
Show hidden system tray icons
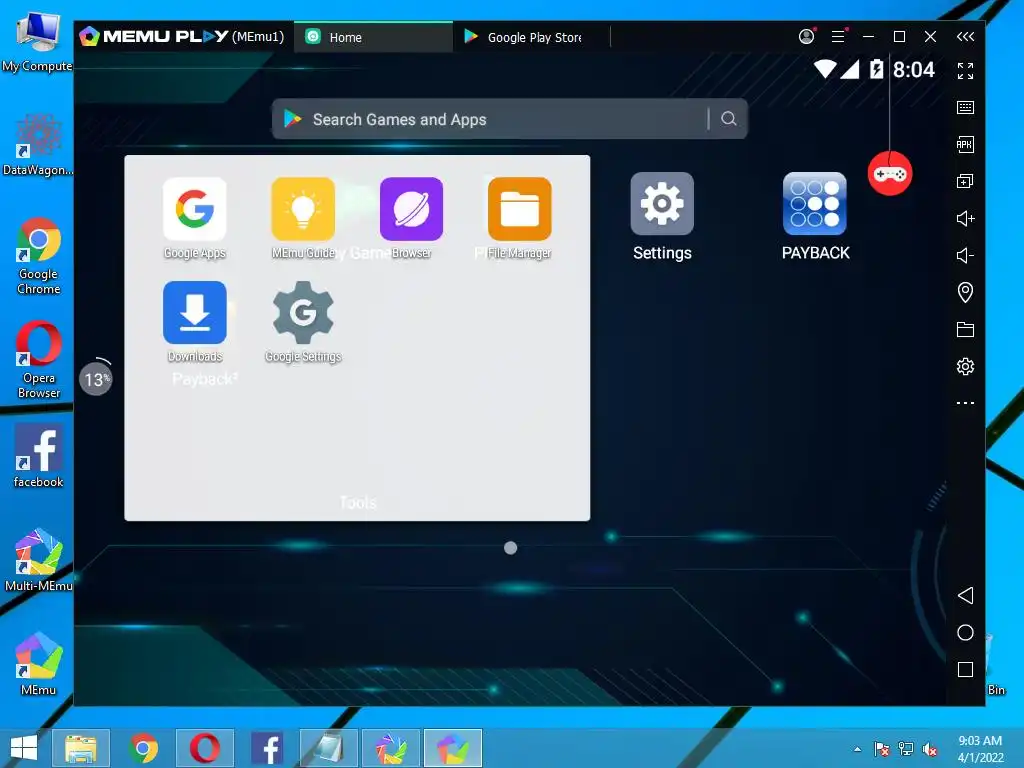[857, 749]
